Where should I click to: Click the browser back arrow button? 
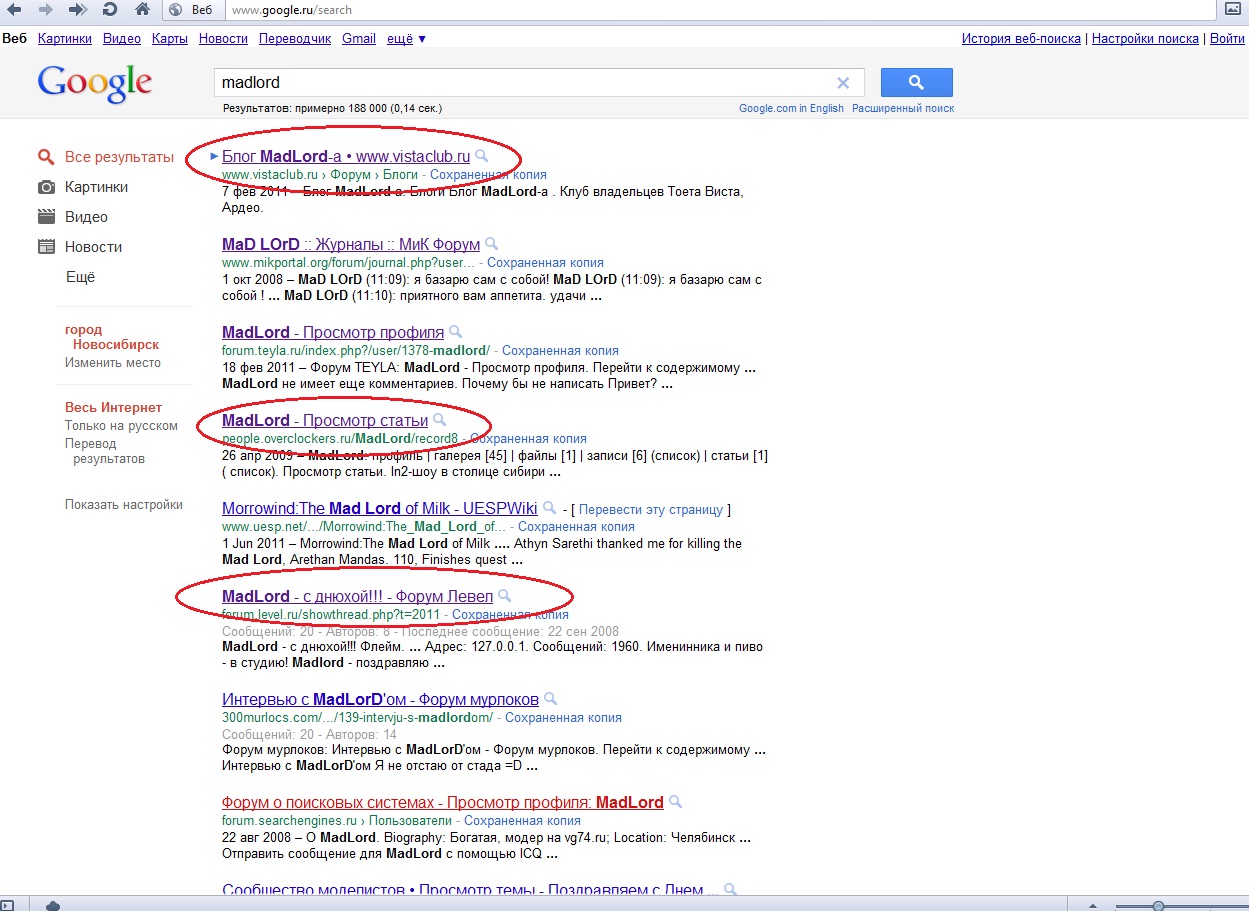pos(14,10)
